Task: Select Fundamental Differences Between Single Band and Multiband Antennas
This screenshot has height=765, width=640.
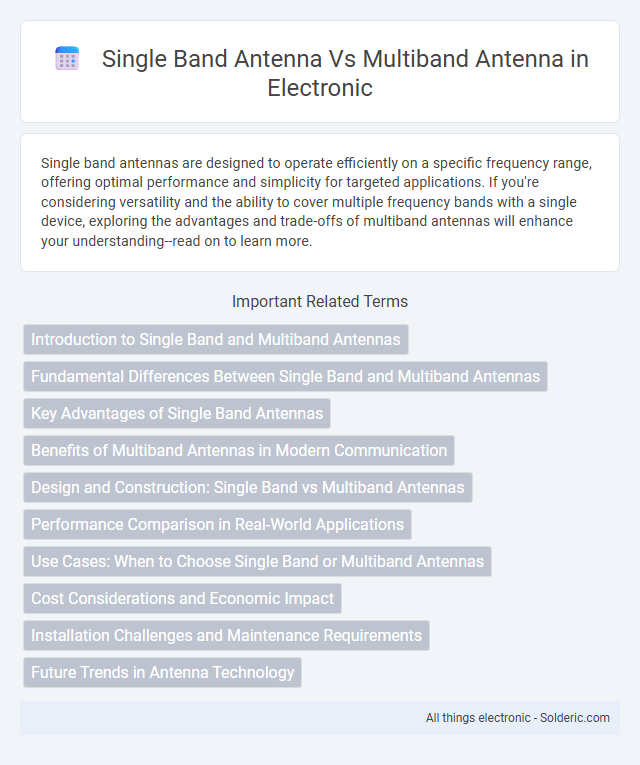Action: pos(285,376)
